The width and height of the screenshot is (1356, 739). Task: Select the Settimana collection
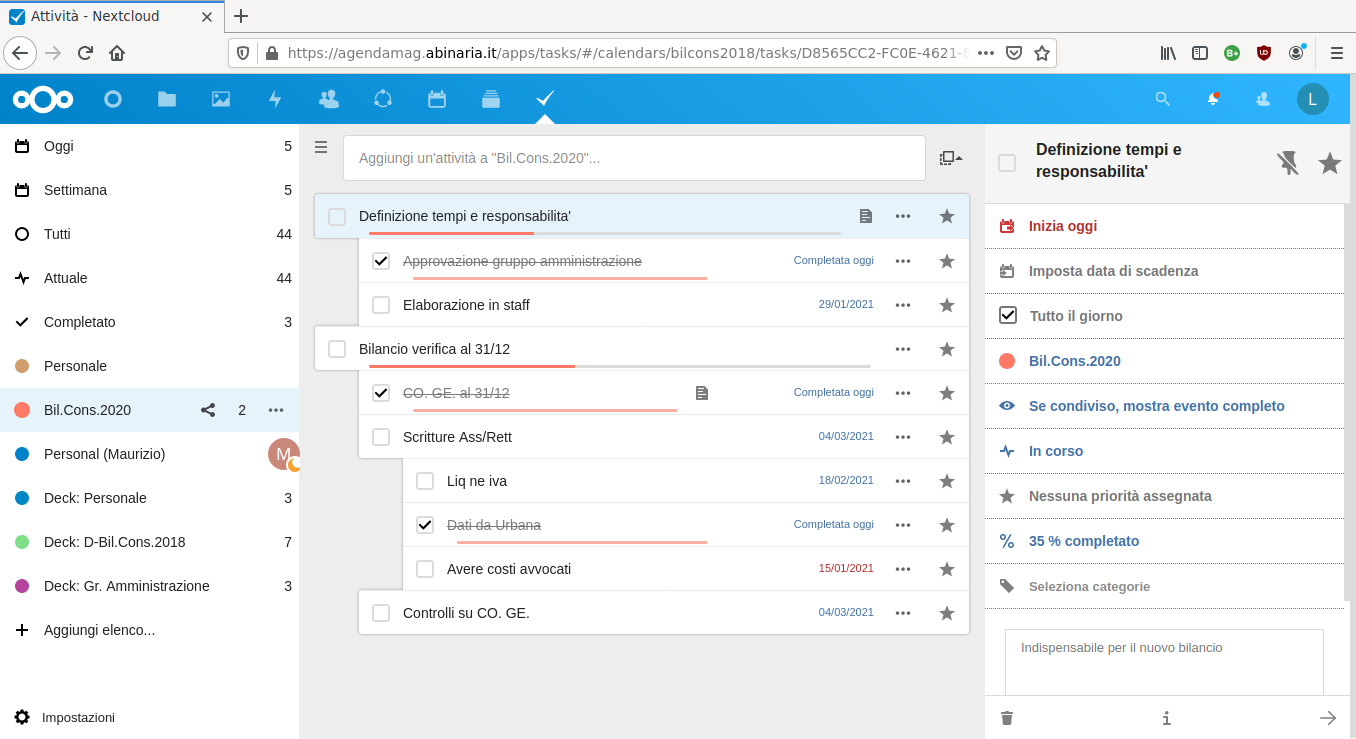coord(150,190)
